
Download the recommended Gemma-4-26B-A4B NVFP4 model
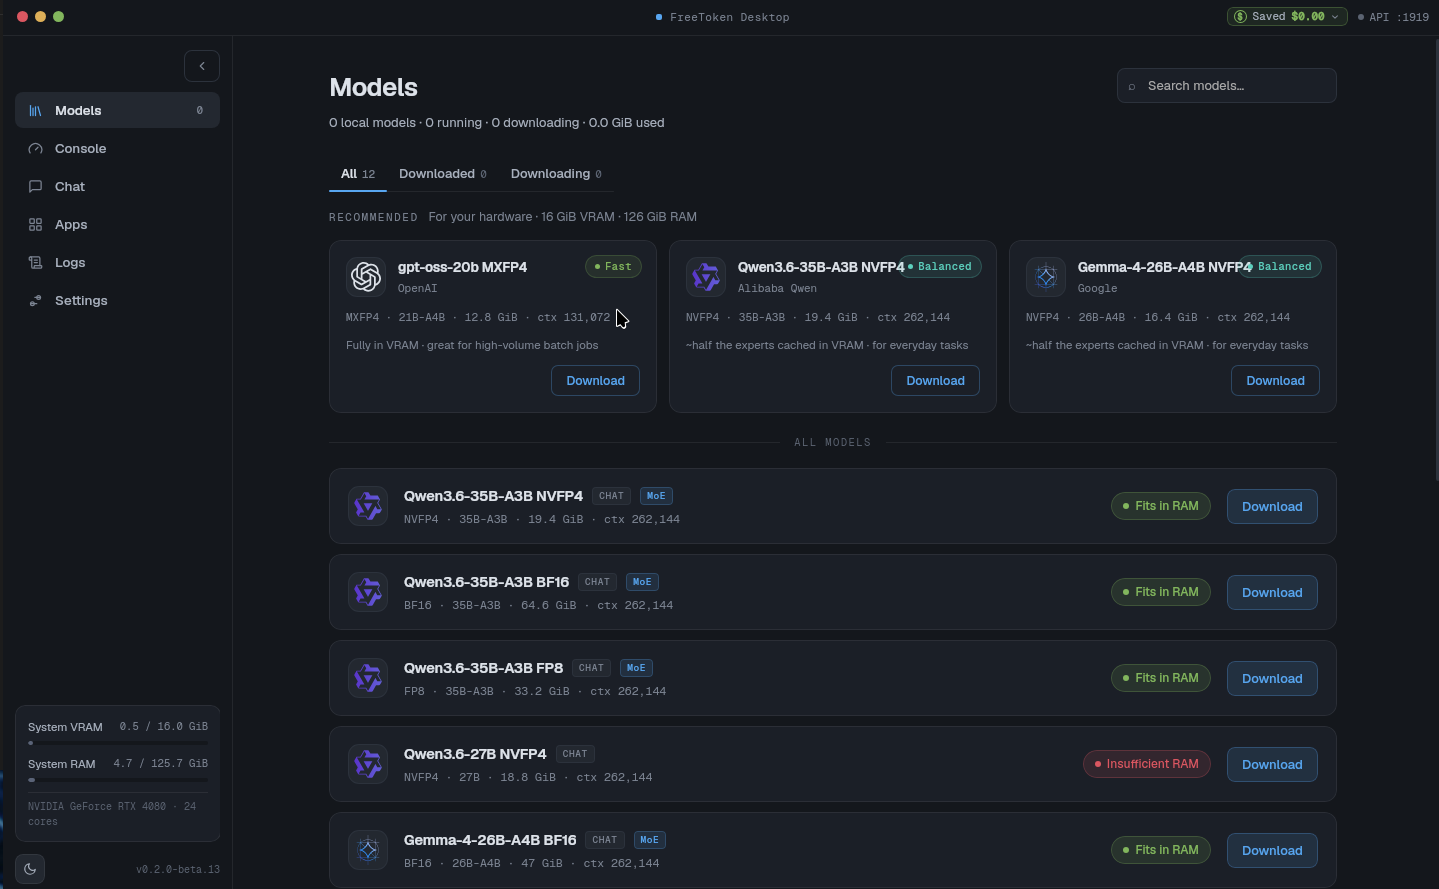click(x=1275, y=381)
